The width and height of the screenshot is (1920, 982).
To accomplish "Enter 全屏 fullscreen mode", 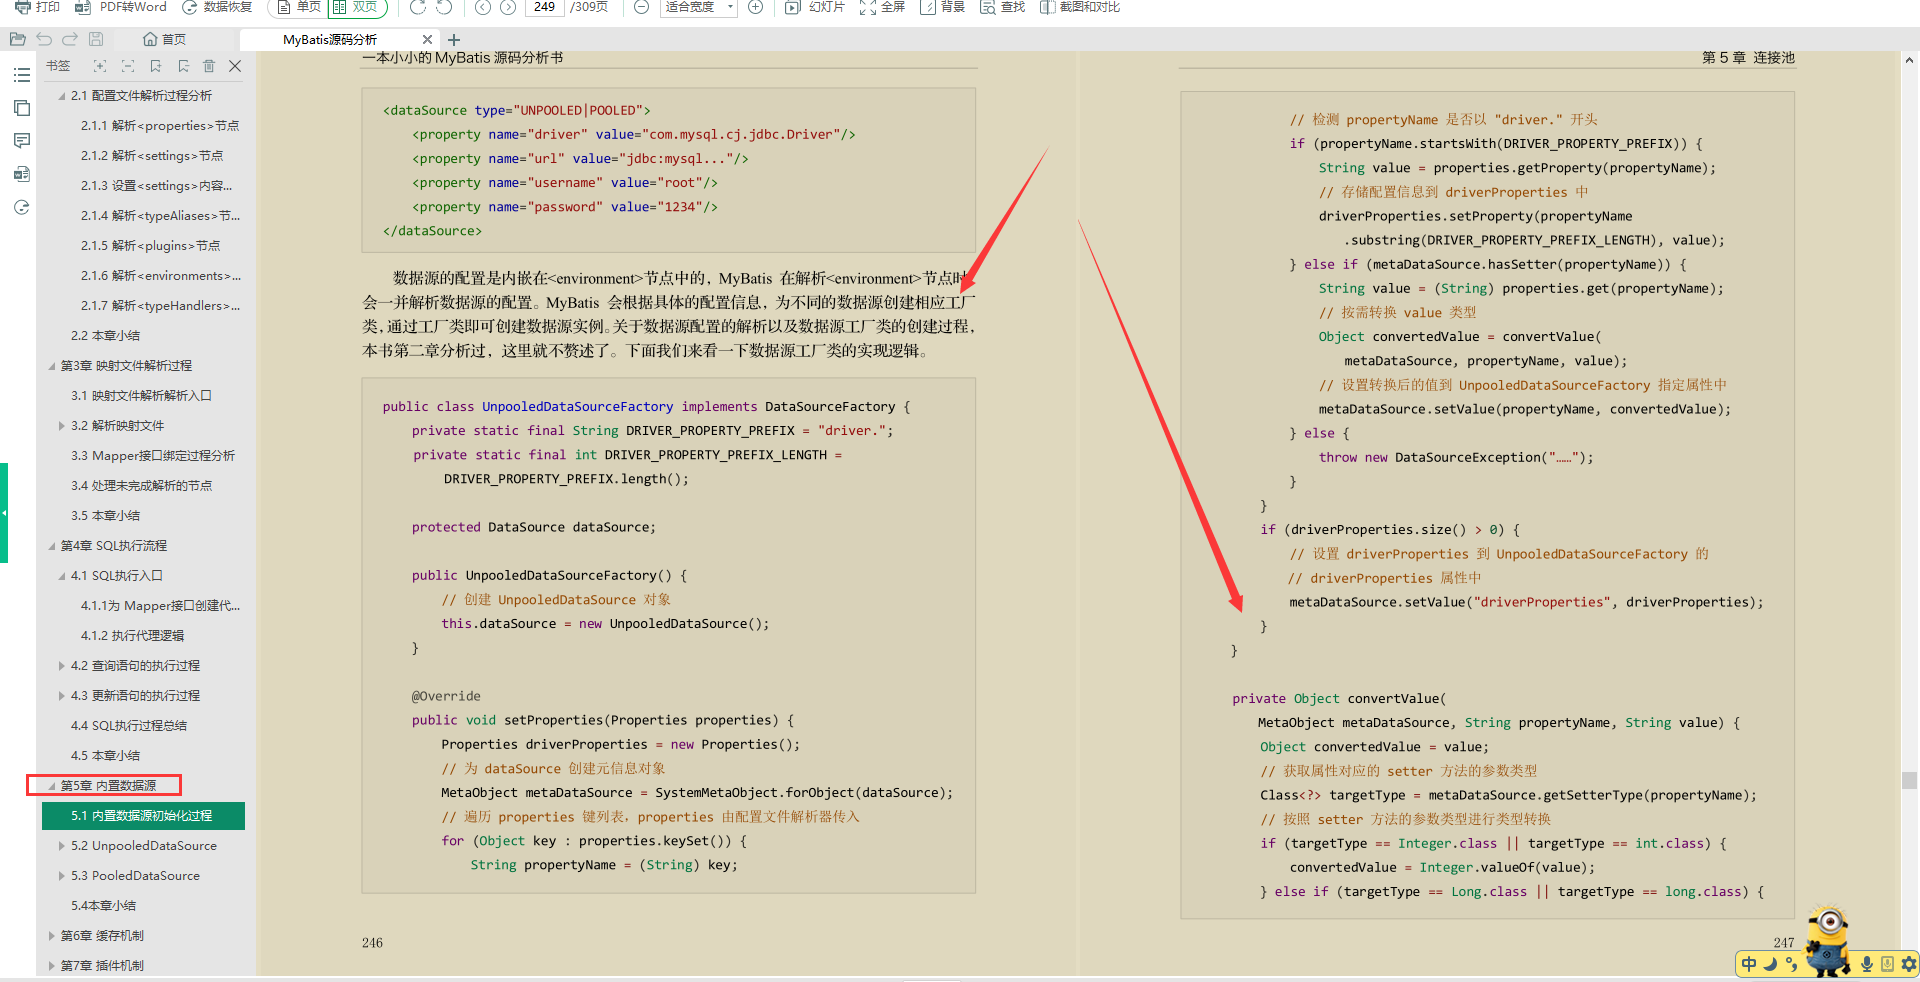I will click(x=882, y=7).
